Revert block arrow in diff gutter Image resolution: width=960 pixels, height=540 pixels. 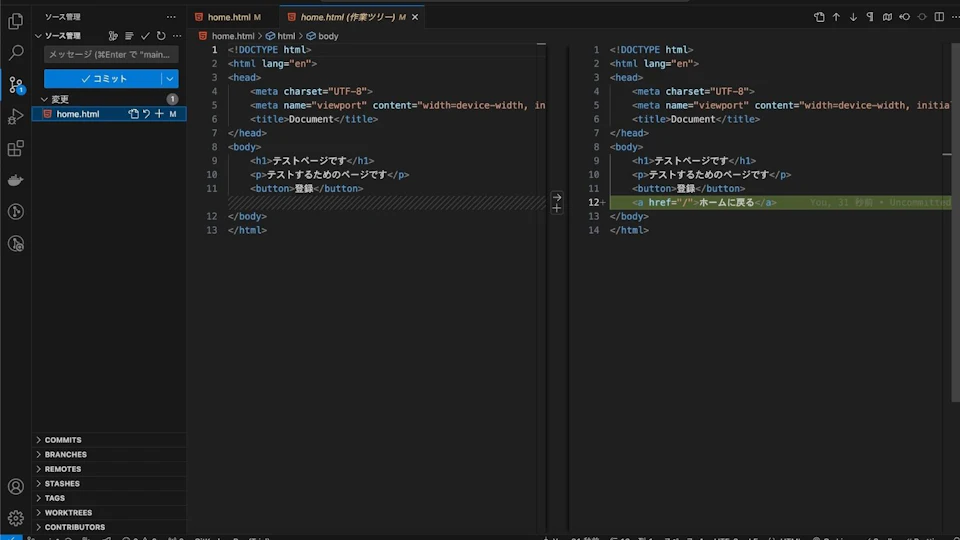(557, 197)
